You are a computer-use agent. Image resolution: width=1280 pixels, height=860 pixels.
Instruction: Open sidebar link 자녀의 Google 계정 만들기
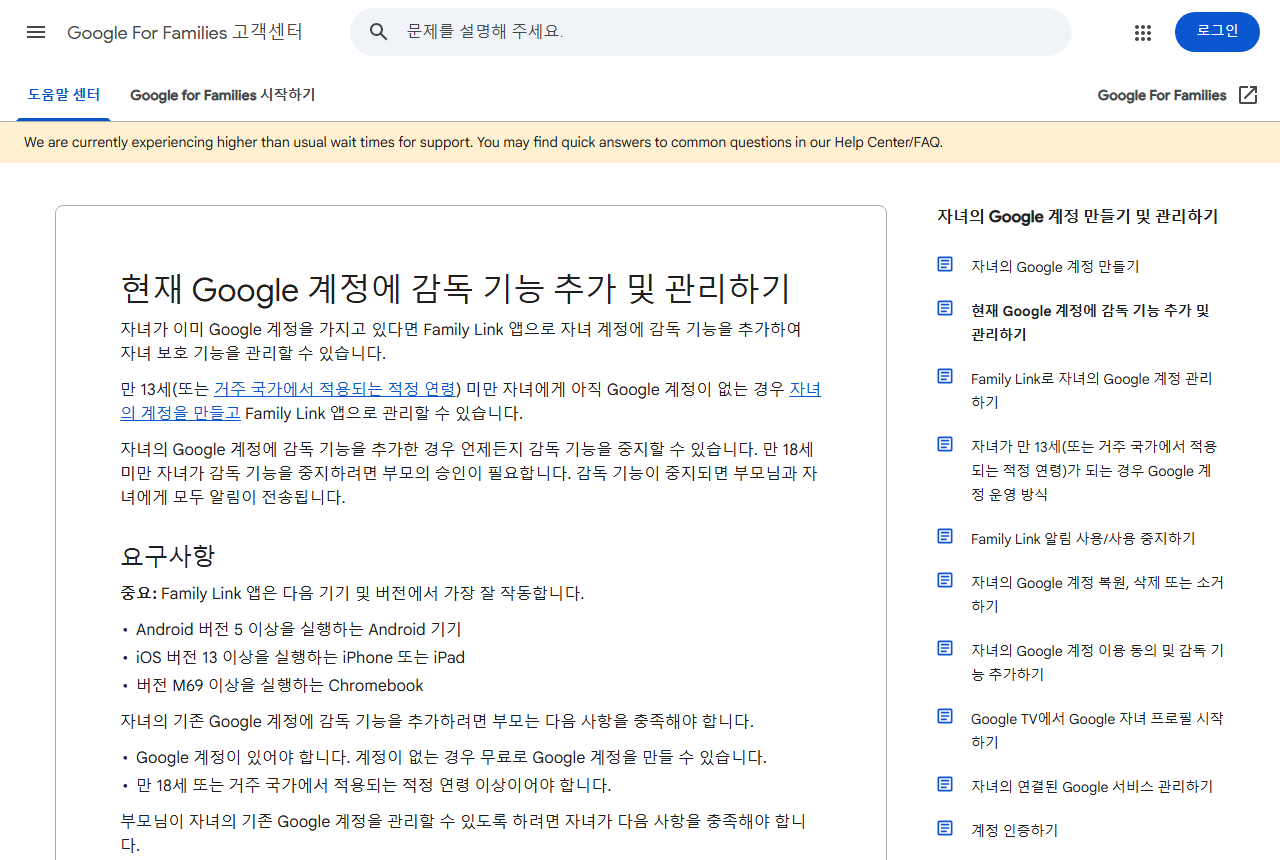pyautogui.click(x=1055, y=266)
